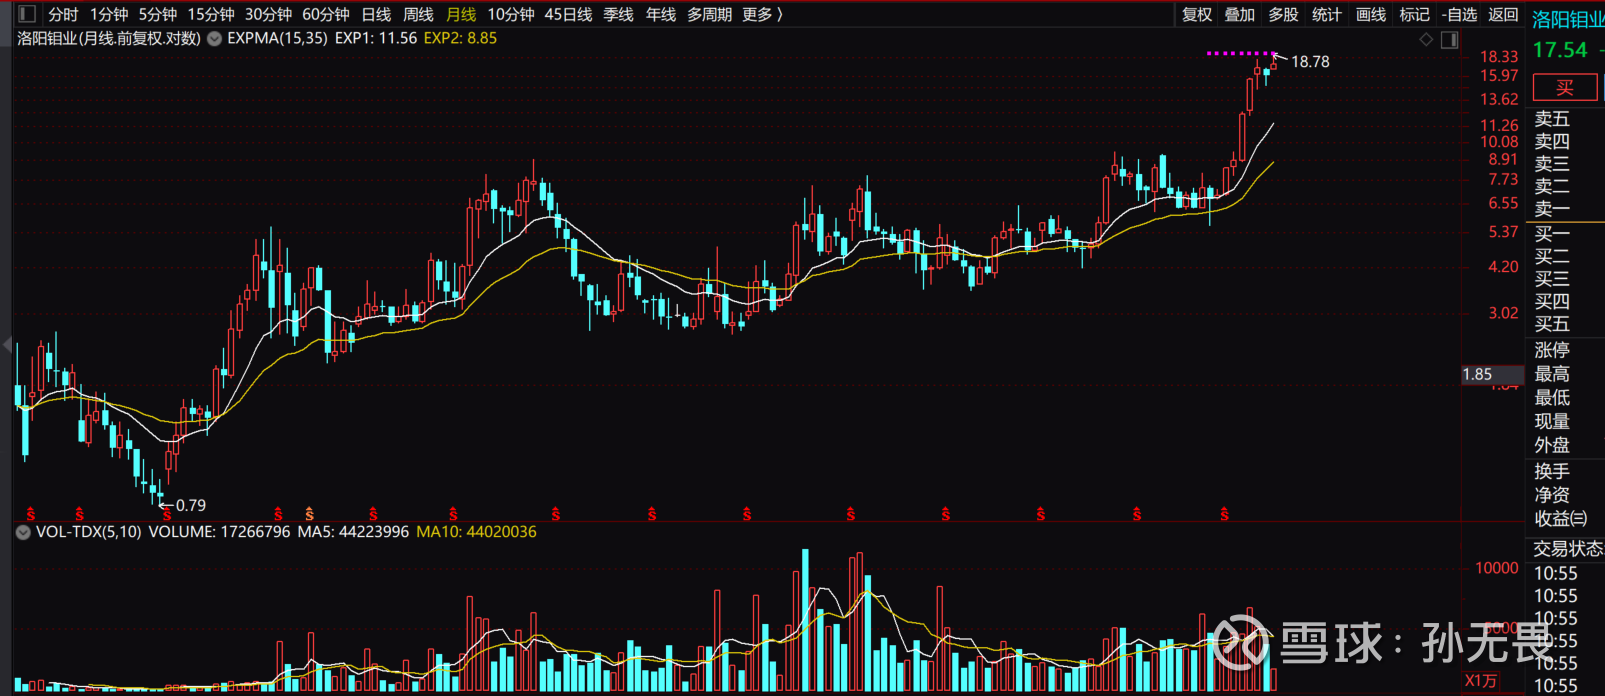Viewport: 1605px width, 696px height.
Task: Select the 年线 yearly tab
Action: 661,14
